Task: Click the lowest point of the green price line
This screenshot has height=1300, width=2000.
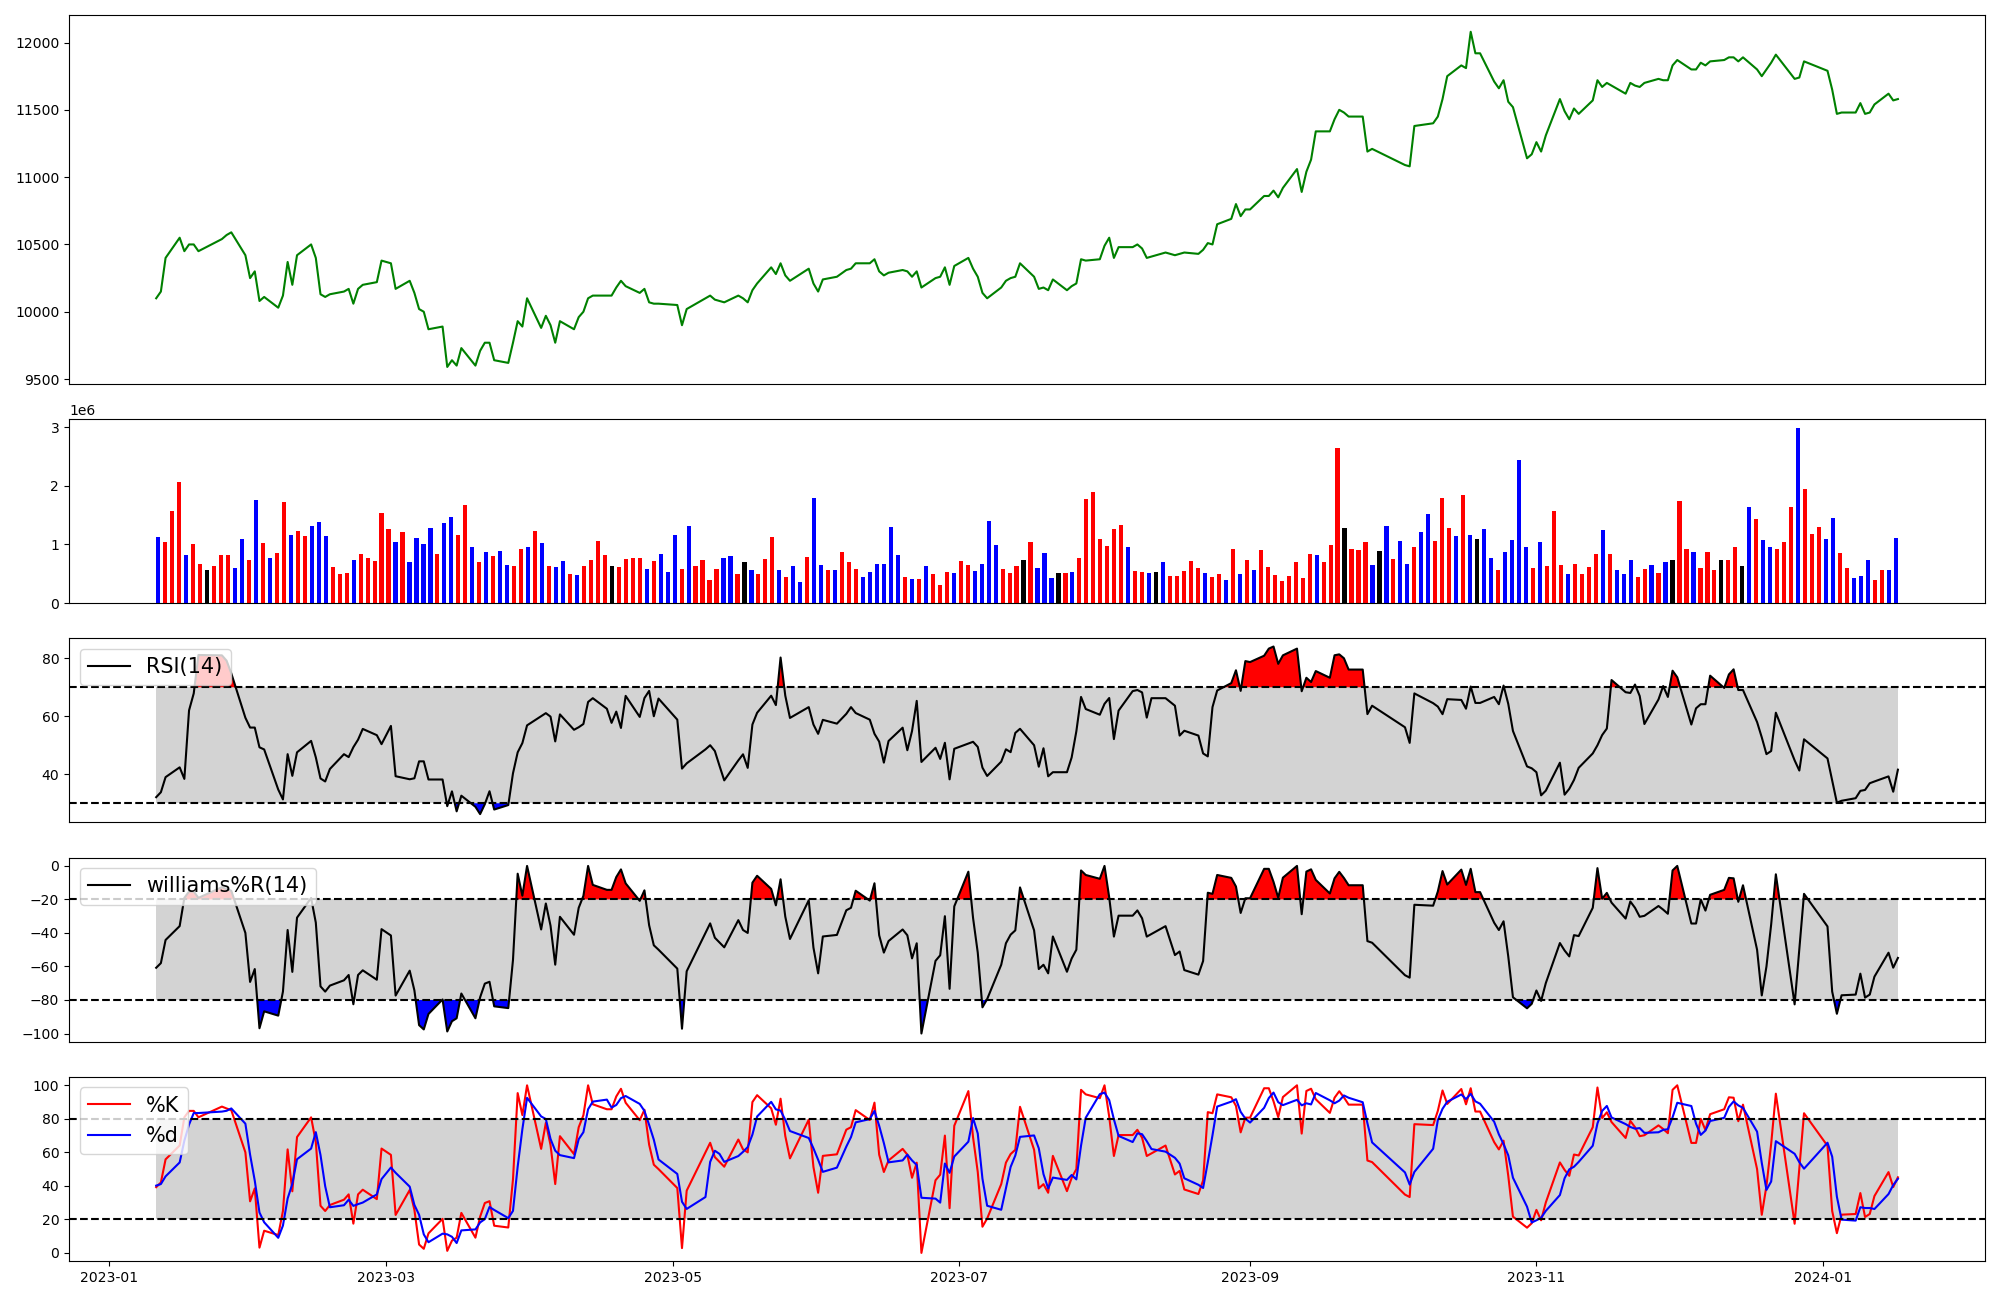Action: pos(447,367)
